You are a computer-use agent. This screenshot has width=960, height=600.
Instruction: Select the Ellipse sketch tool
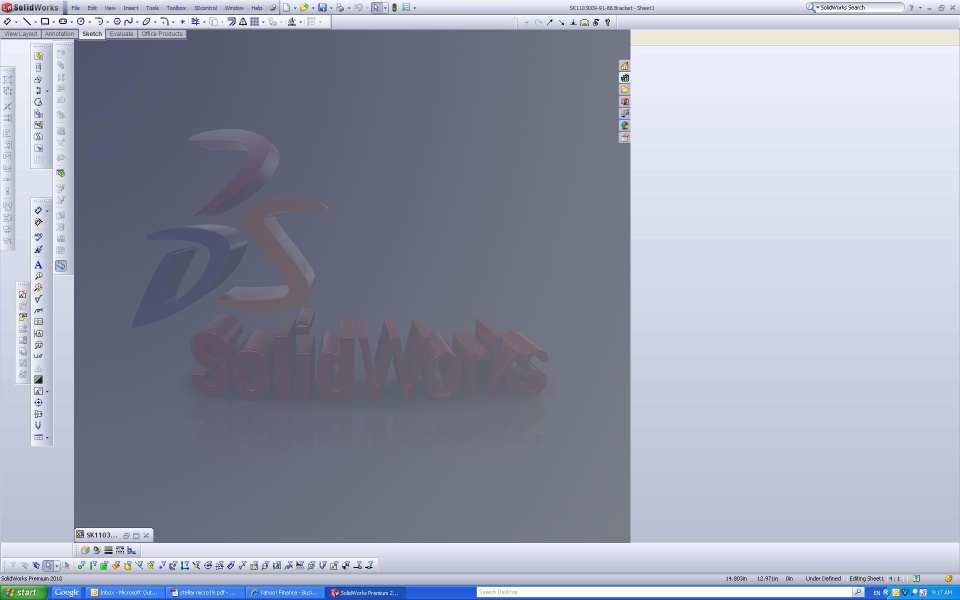pyautogui.click(x=146, y=21)
